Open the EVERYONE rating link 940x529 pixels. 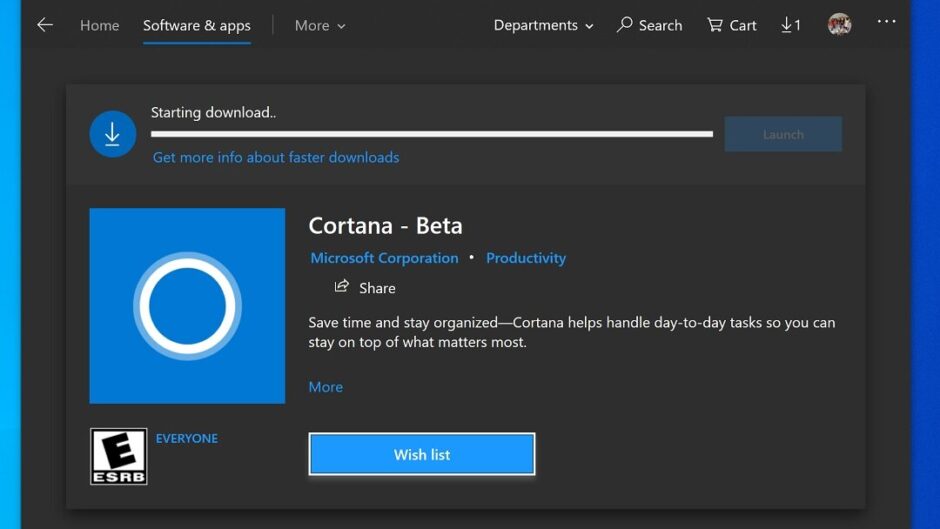(187, 438)
